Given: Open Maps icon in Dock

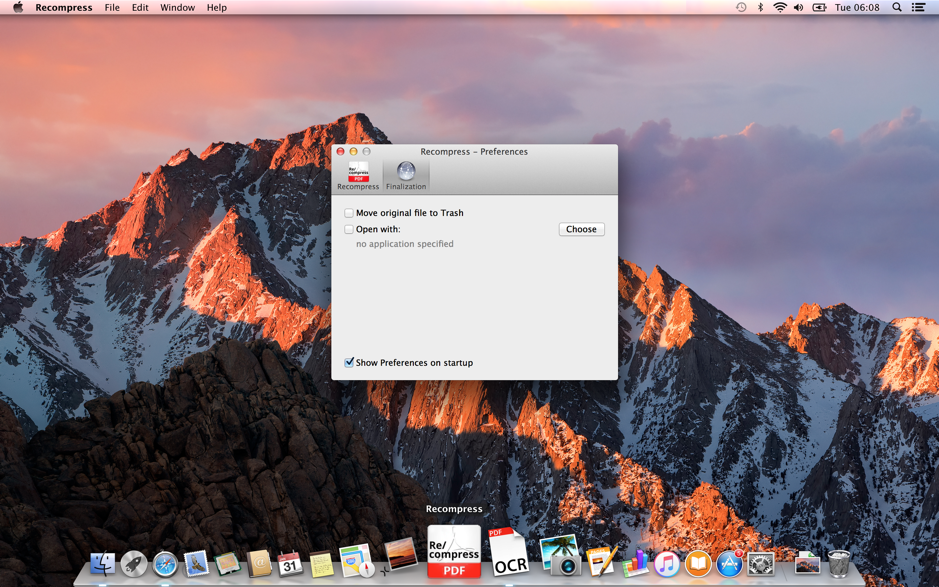Looking at the screenshot, I should pyautogui.click(x=357, y=561).
